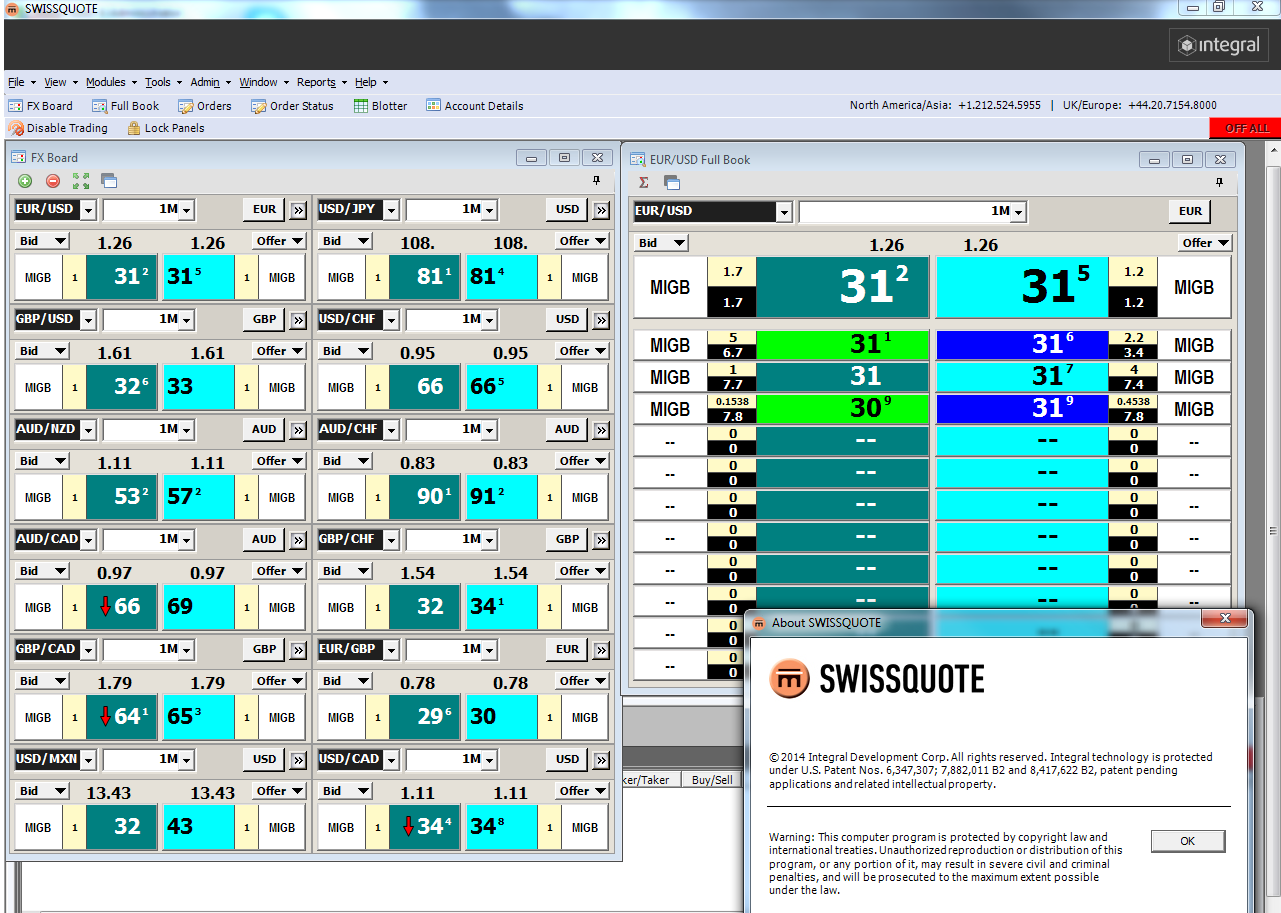Open the Blotter module
1281x913 pixels.
pyautogui.click(x=379, y=106)
